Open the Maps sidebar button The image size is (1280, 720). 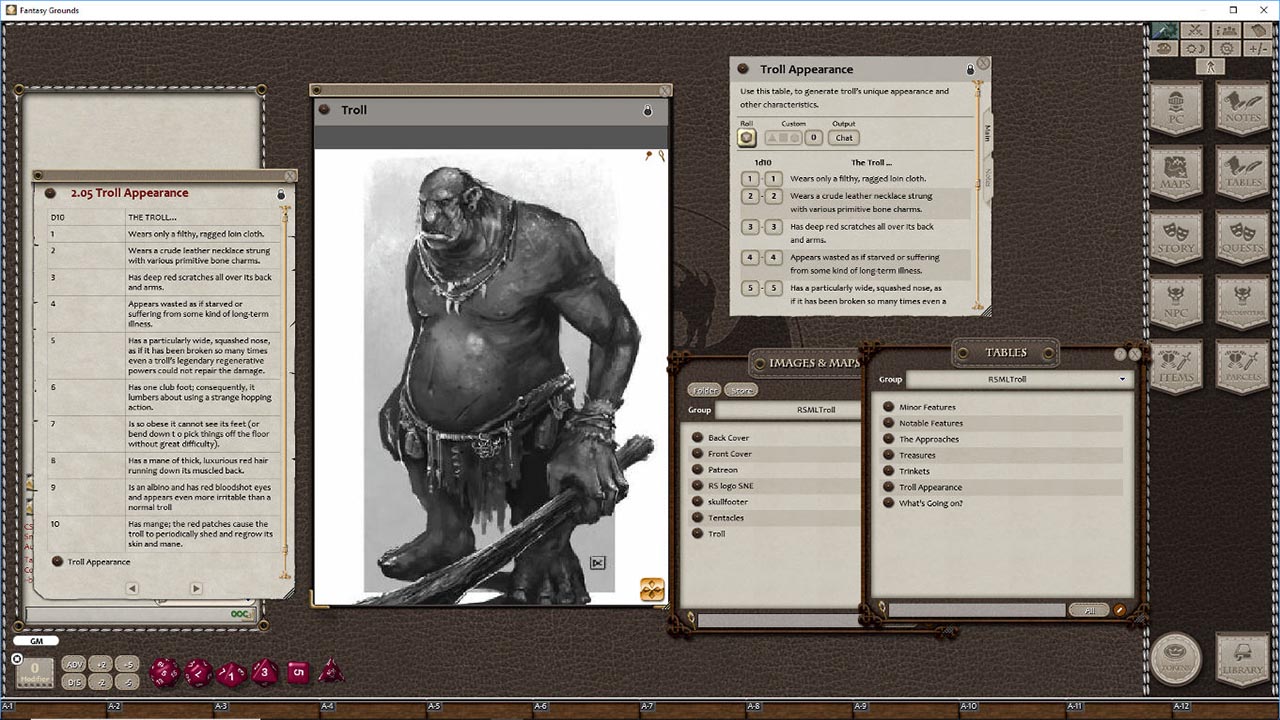coord(1176,174)
